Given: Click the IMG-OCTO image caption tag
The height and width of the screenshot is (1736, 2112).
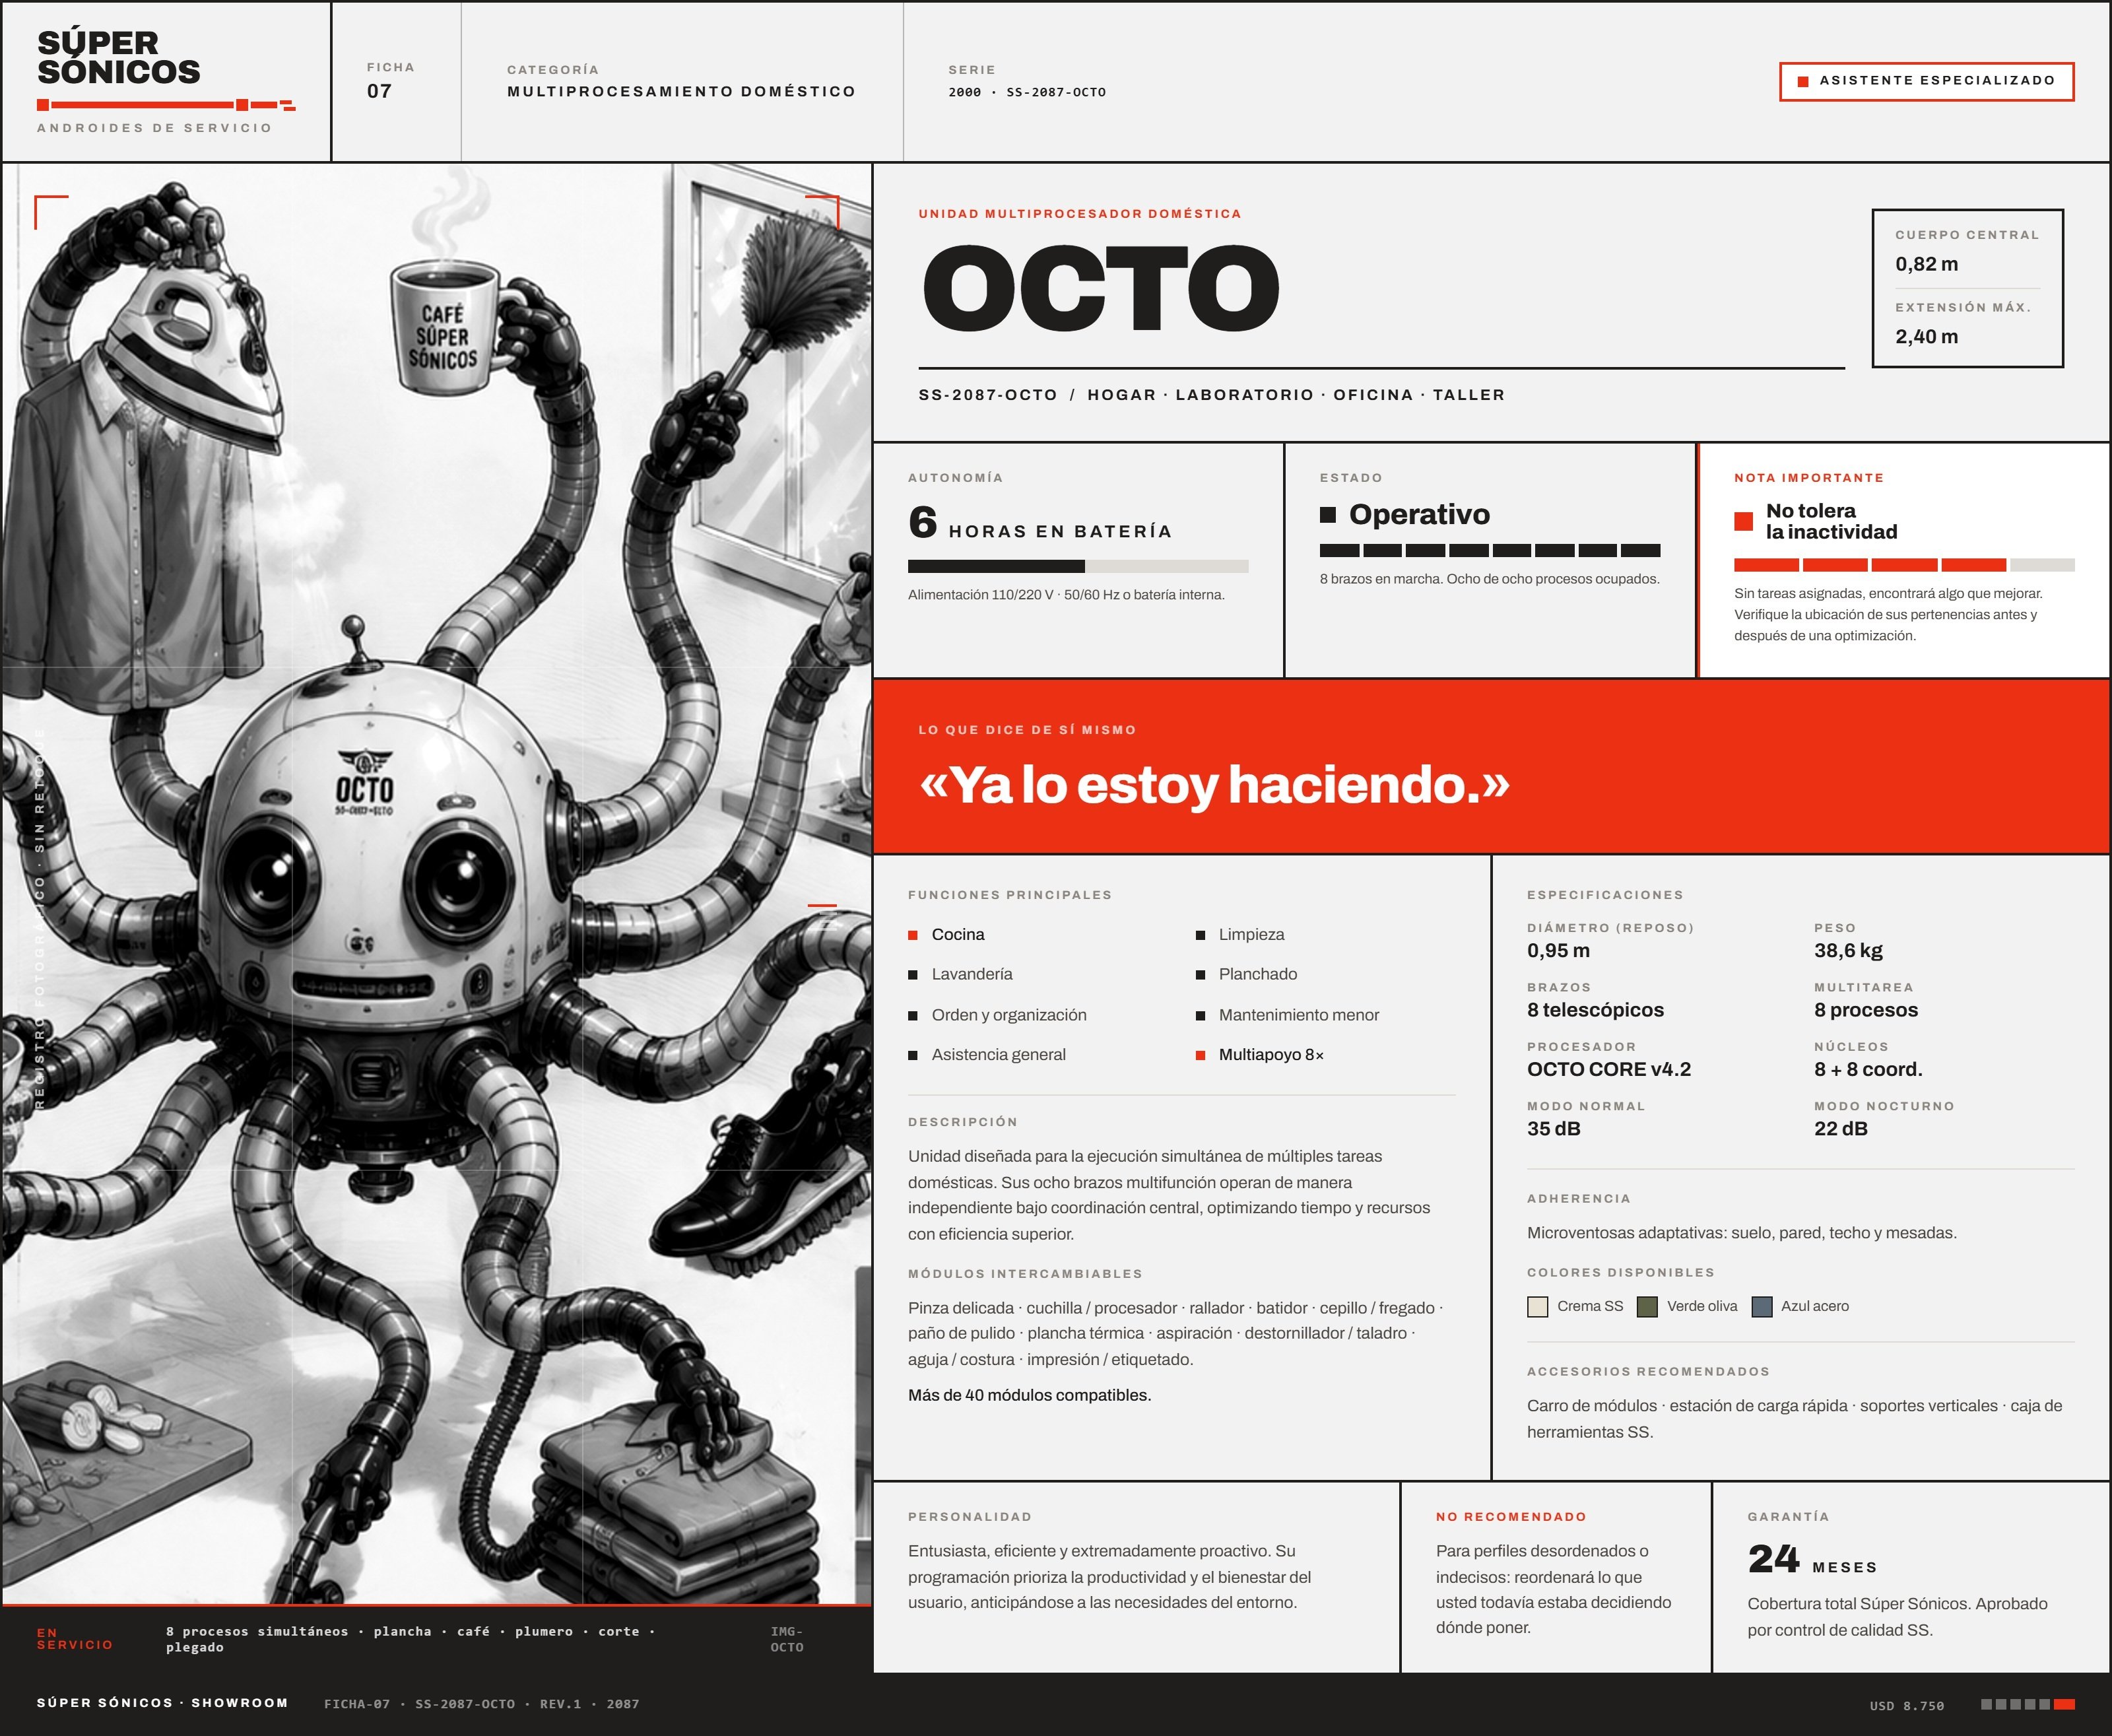Looking at the screenshot, I should pyautogui.click(x=787, y=1639).
